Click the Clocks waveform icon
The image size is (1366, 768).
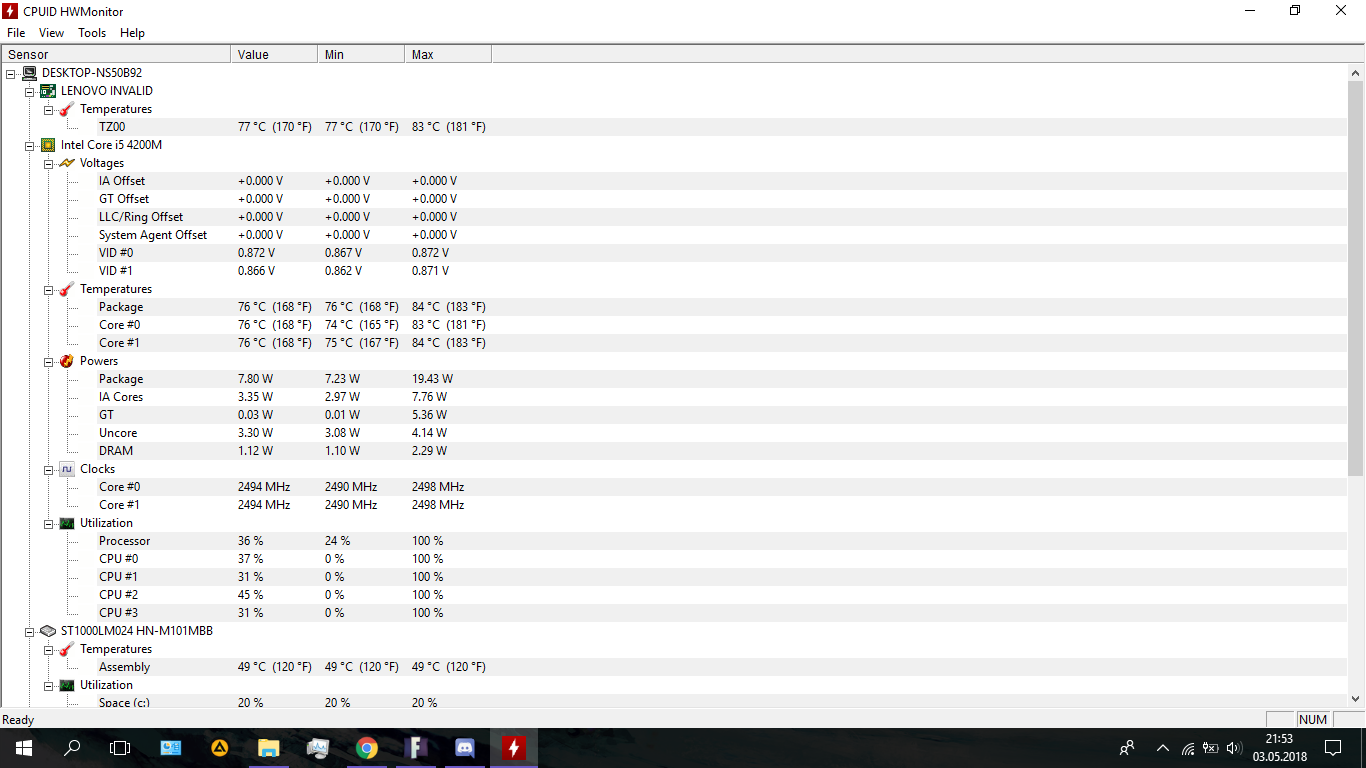[x=67, y=469]
